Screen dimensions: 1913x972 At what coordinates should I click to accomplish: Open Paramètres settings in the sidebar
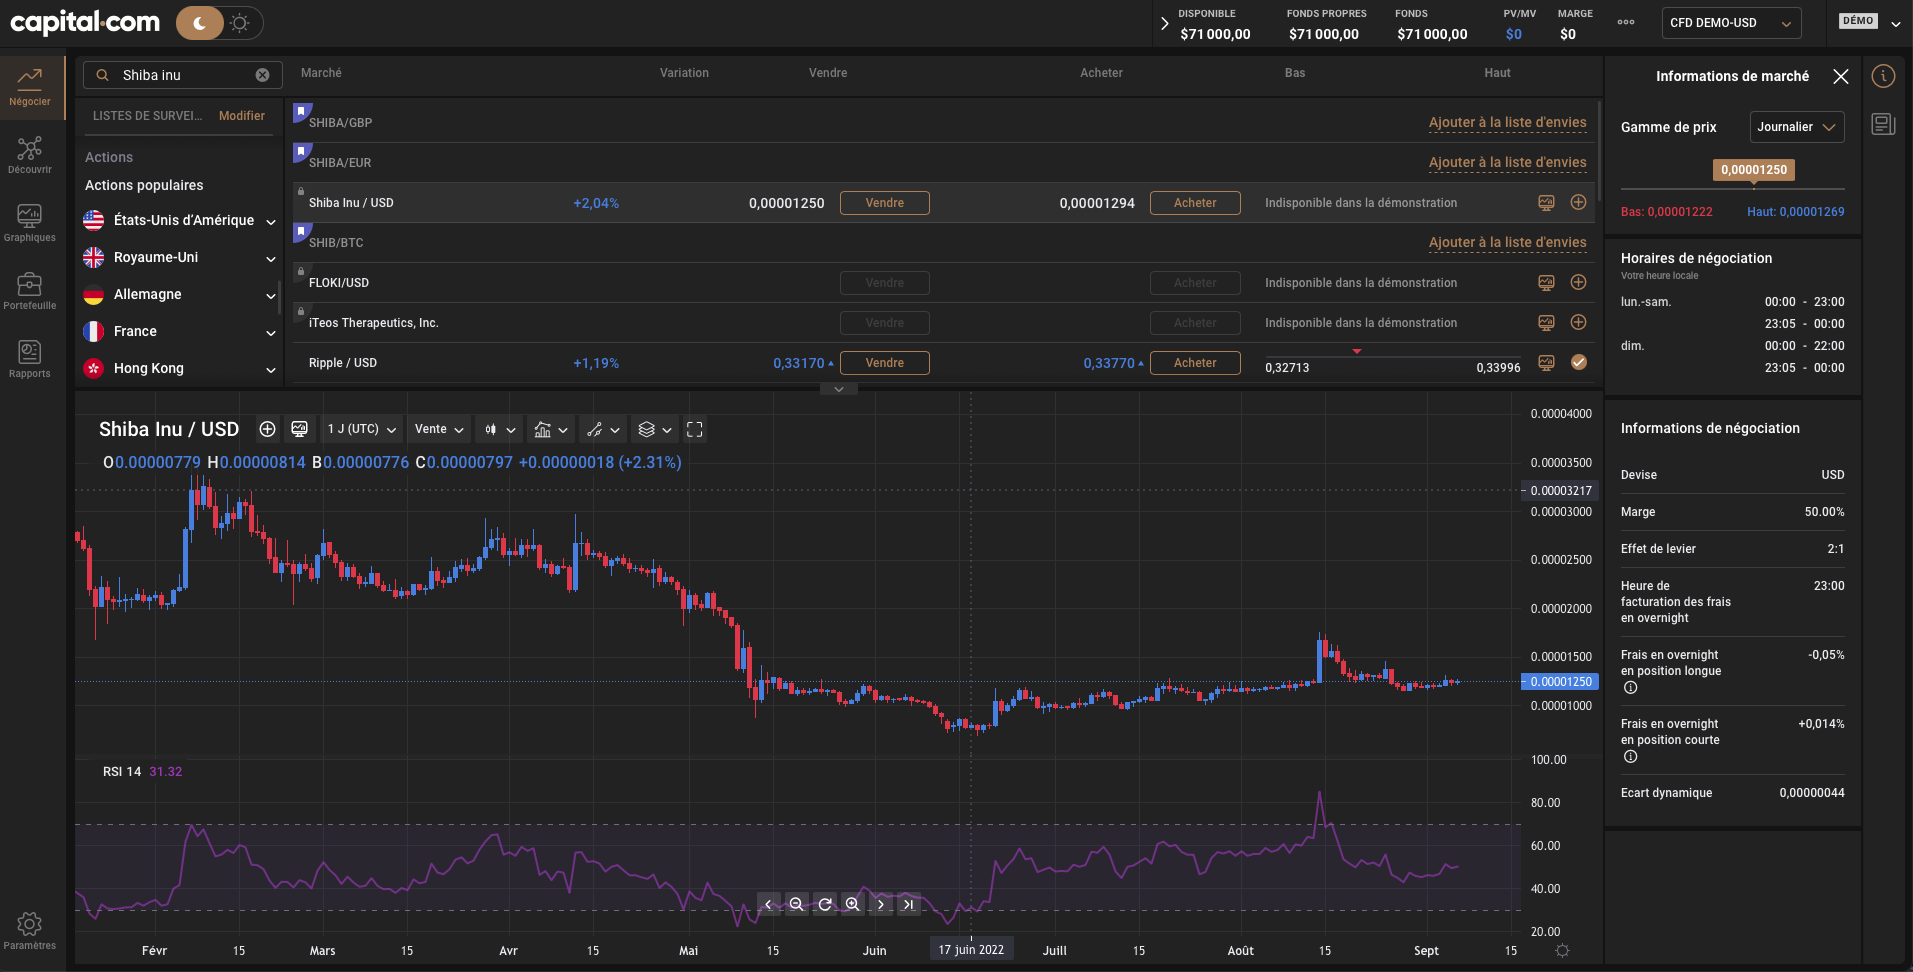pyautogui.click(x=30, y=931)
